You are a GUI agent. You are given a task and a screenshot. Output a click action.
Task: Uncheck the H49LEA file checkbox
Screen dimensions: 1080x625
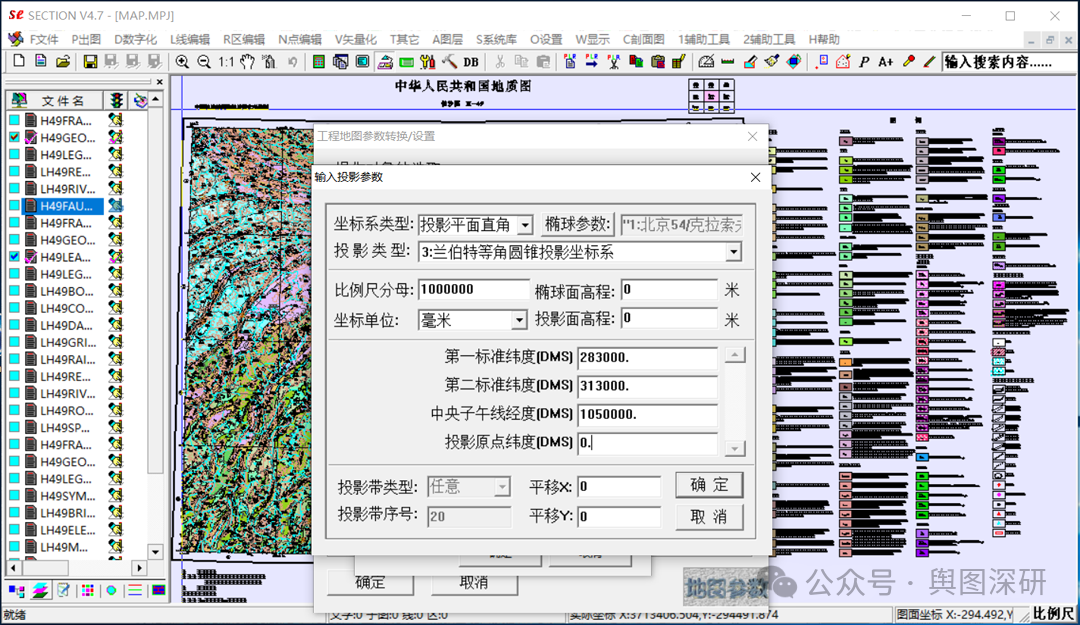(14, 256)
